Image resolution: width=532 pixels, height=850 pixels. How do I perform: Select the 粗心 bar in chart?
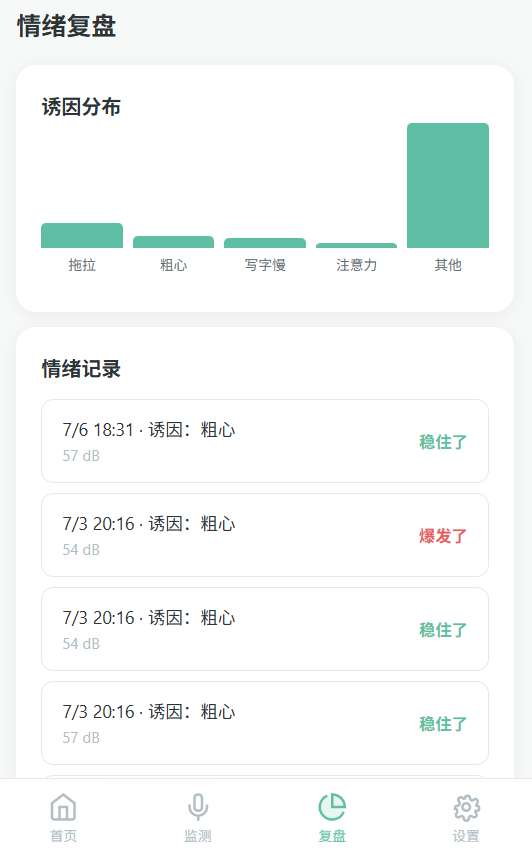[x=174, y=242]
